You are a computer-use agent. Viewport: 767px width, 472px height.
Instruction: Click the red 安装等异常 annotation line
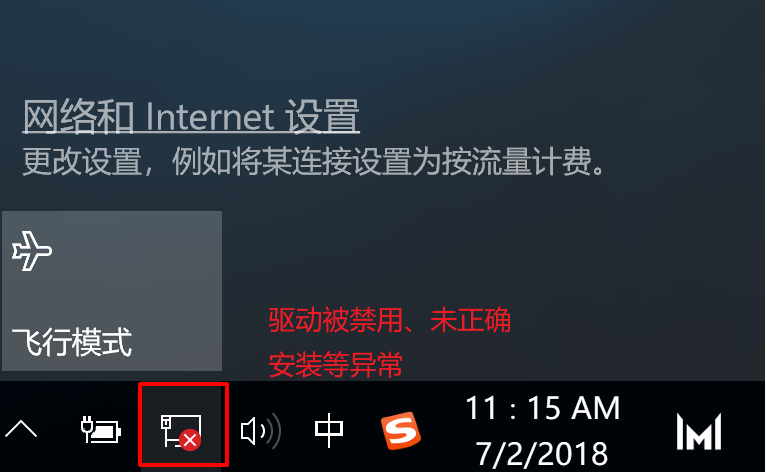pos(336,364)
